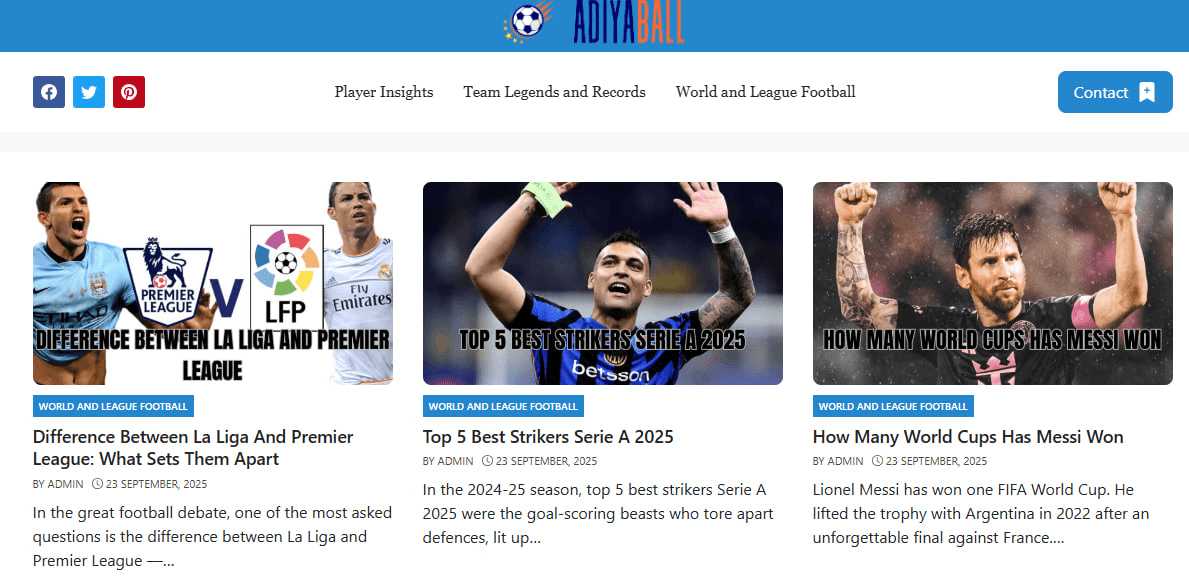This screenshot has width=1189, height=579.
Task: Click the category tag above Messi article
Action: click(x=893, y=406)
